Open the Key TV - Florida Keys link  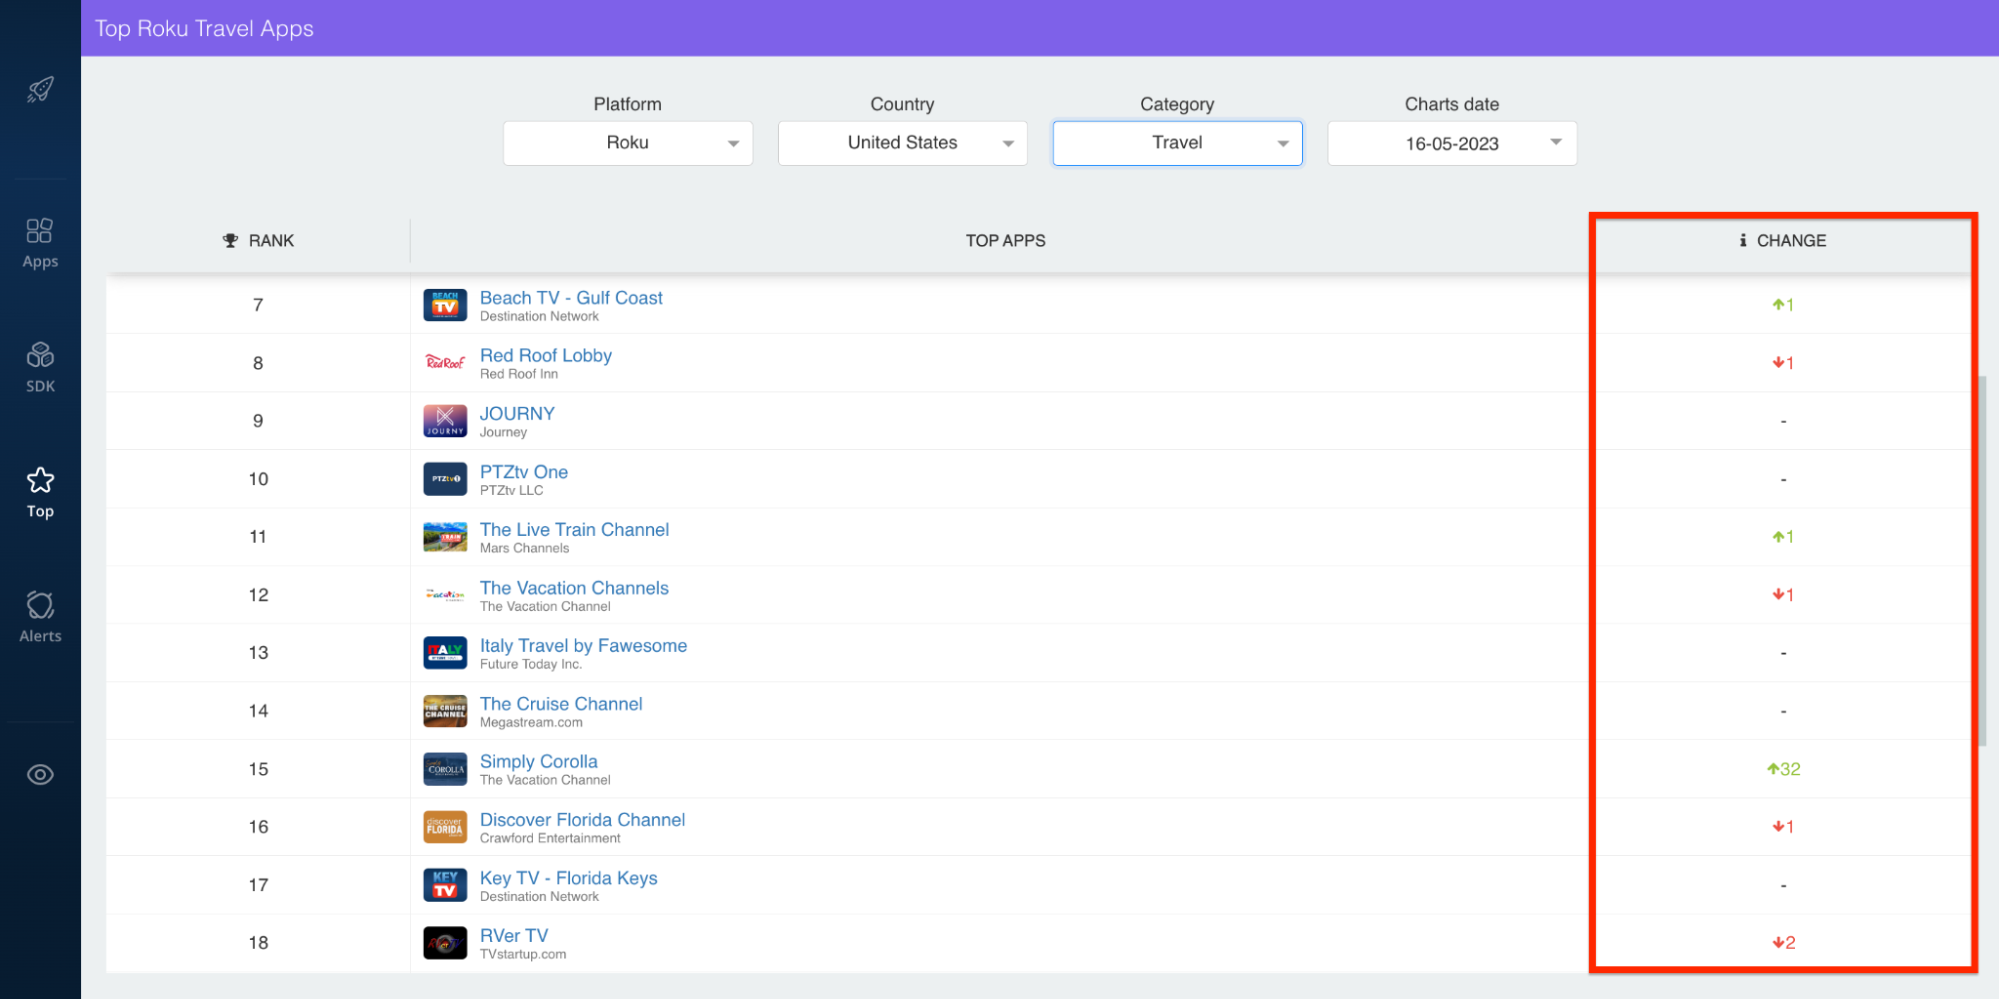click(x=569, y=878)
